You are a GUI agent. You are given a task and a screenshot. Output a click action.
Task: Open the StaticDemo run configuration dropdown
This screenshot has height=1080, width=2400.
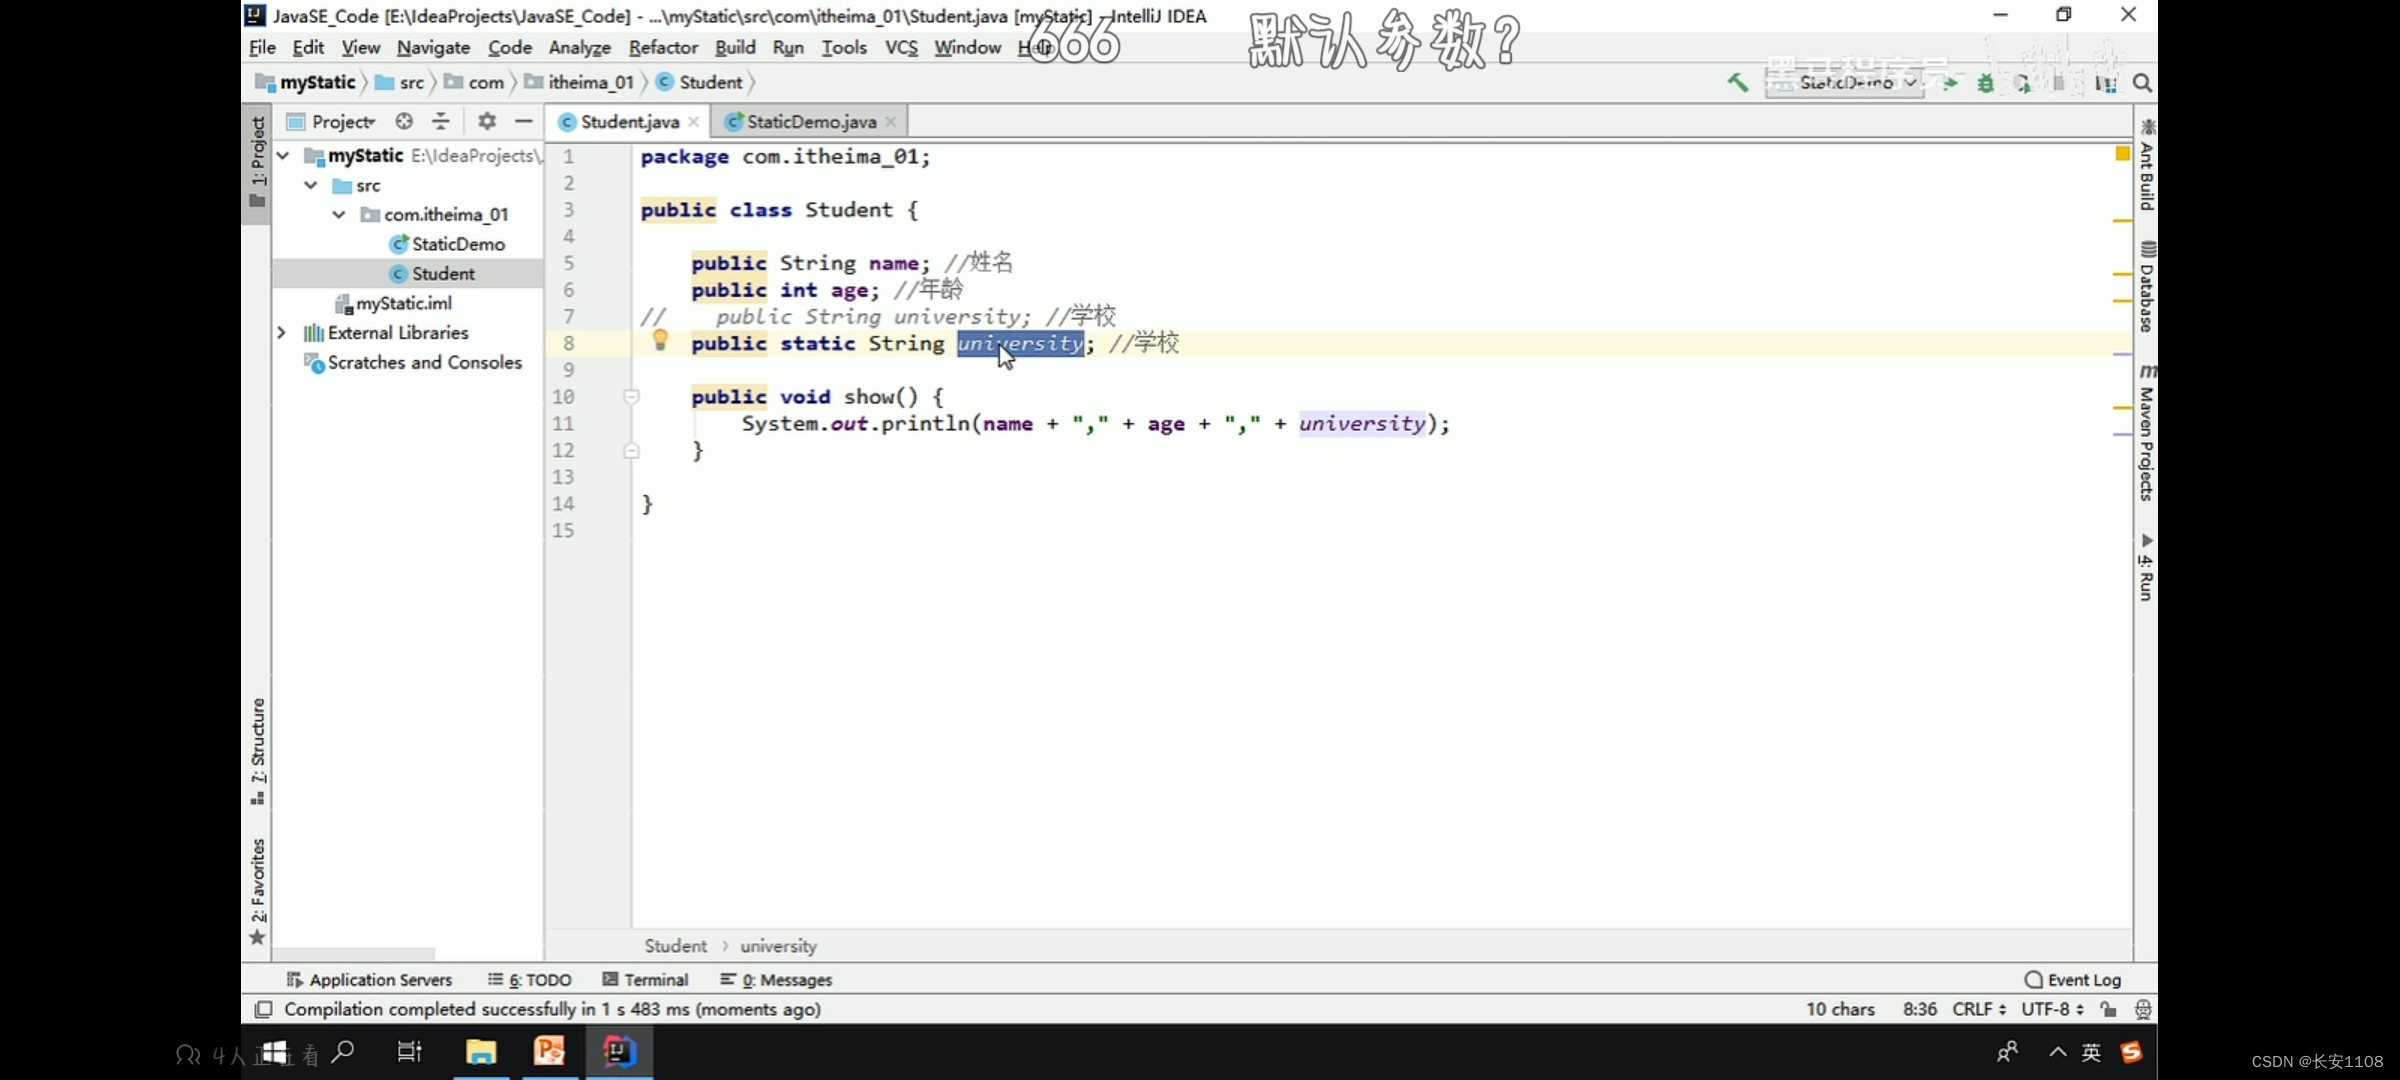1845,83
